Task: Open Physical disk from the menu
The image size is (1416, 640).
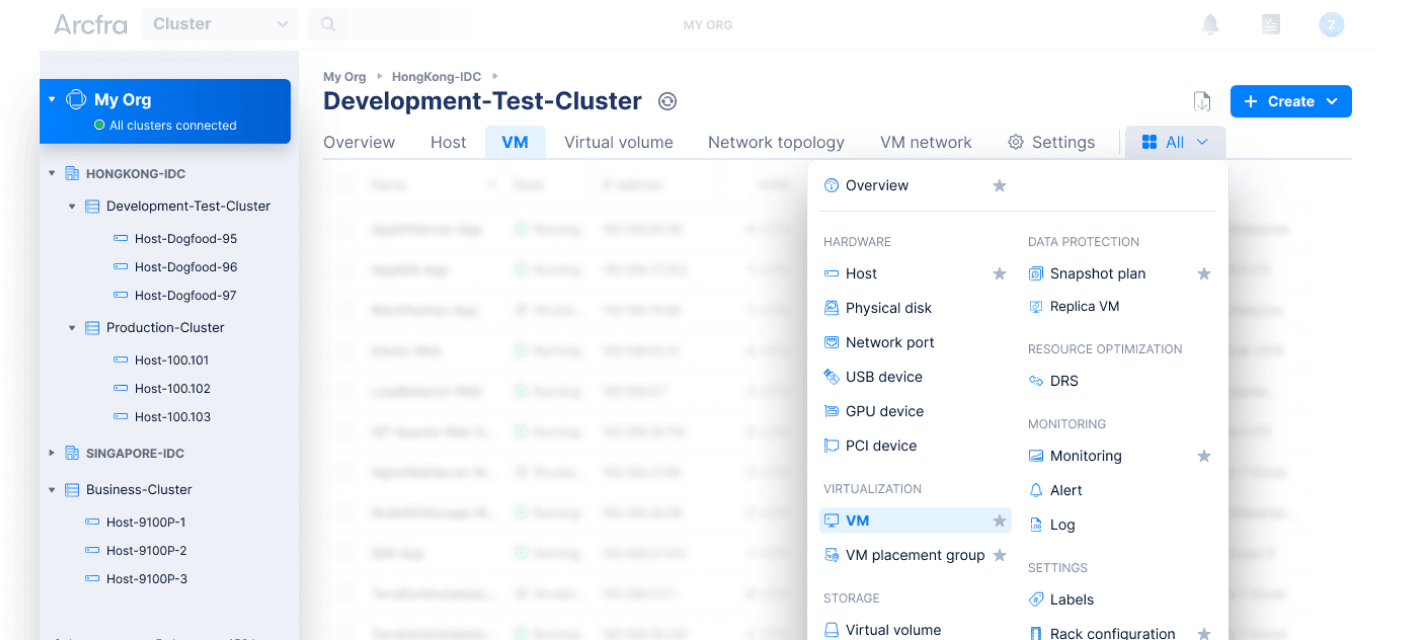Action: coord(888,308)
